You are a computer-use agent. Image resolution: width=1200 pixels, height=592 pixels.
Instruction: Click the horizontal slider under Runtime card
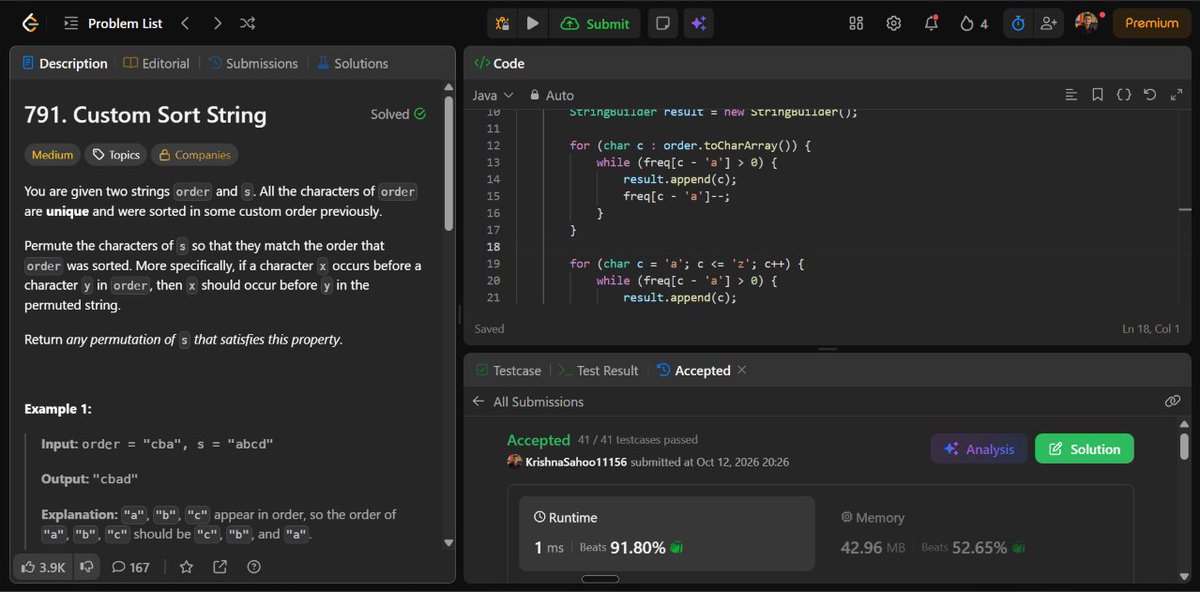pos(600,578)
